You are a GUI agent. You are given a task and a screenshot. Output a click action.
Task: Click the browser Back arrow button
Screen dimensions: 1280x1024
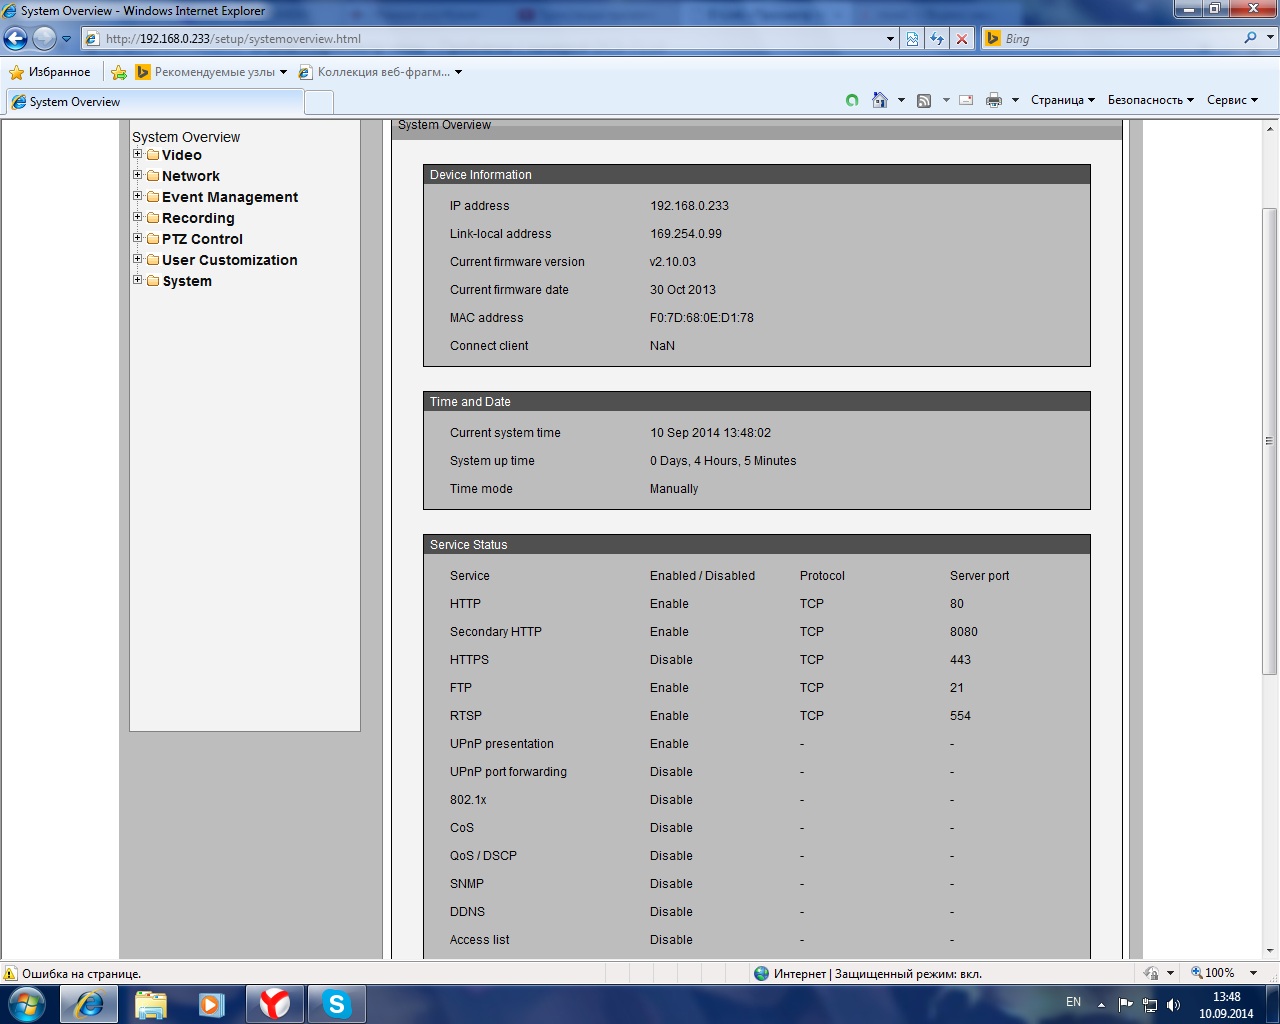(16, 39)
